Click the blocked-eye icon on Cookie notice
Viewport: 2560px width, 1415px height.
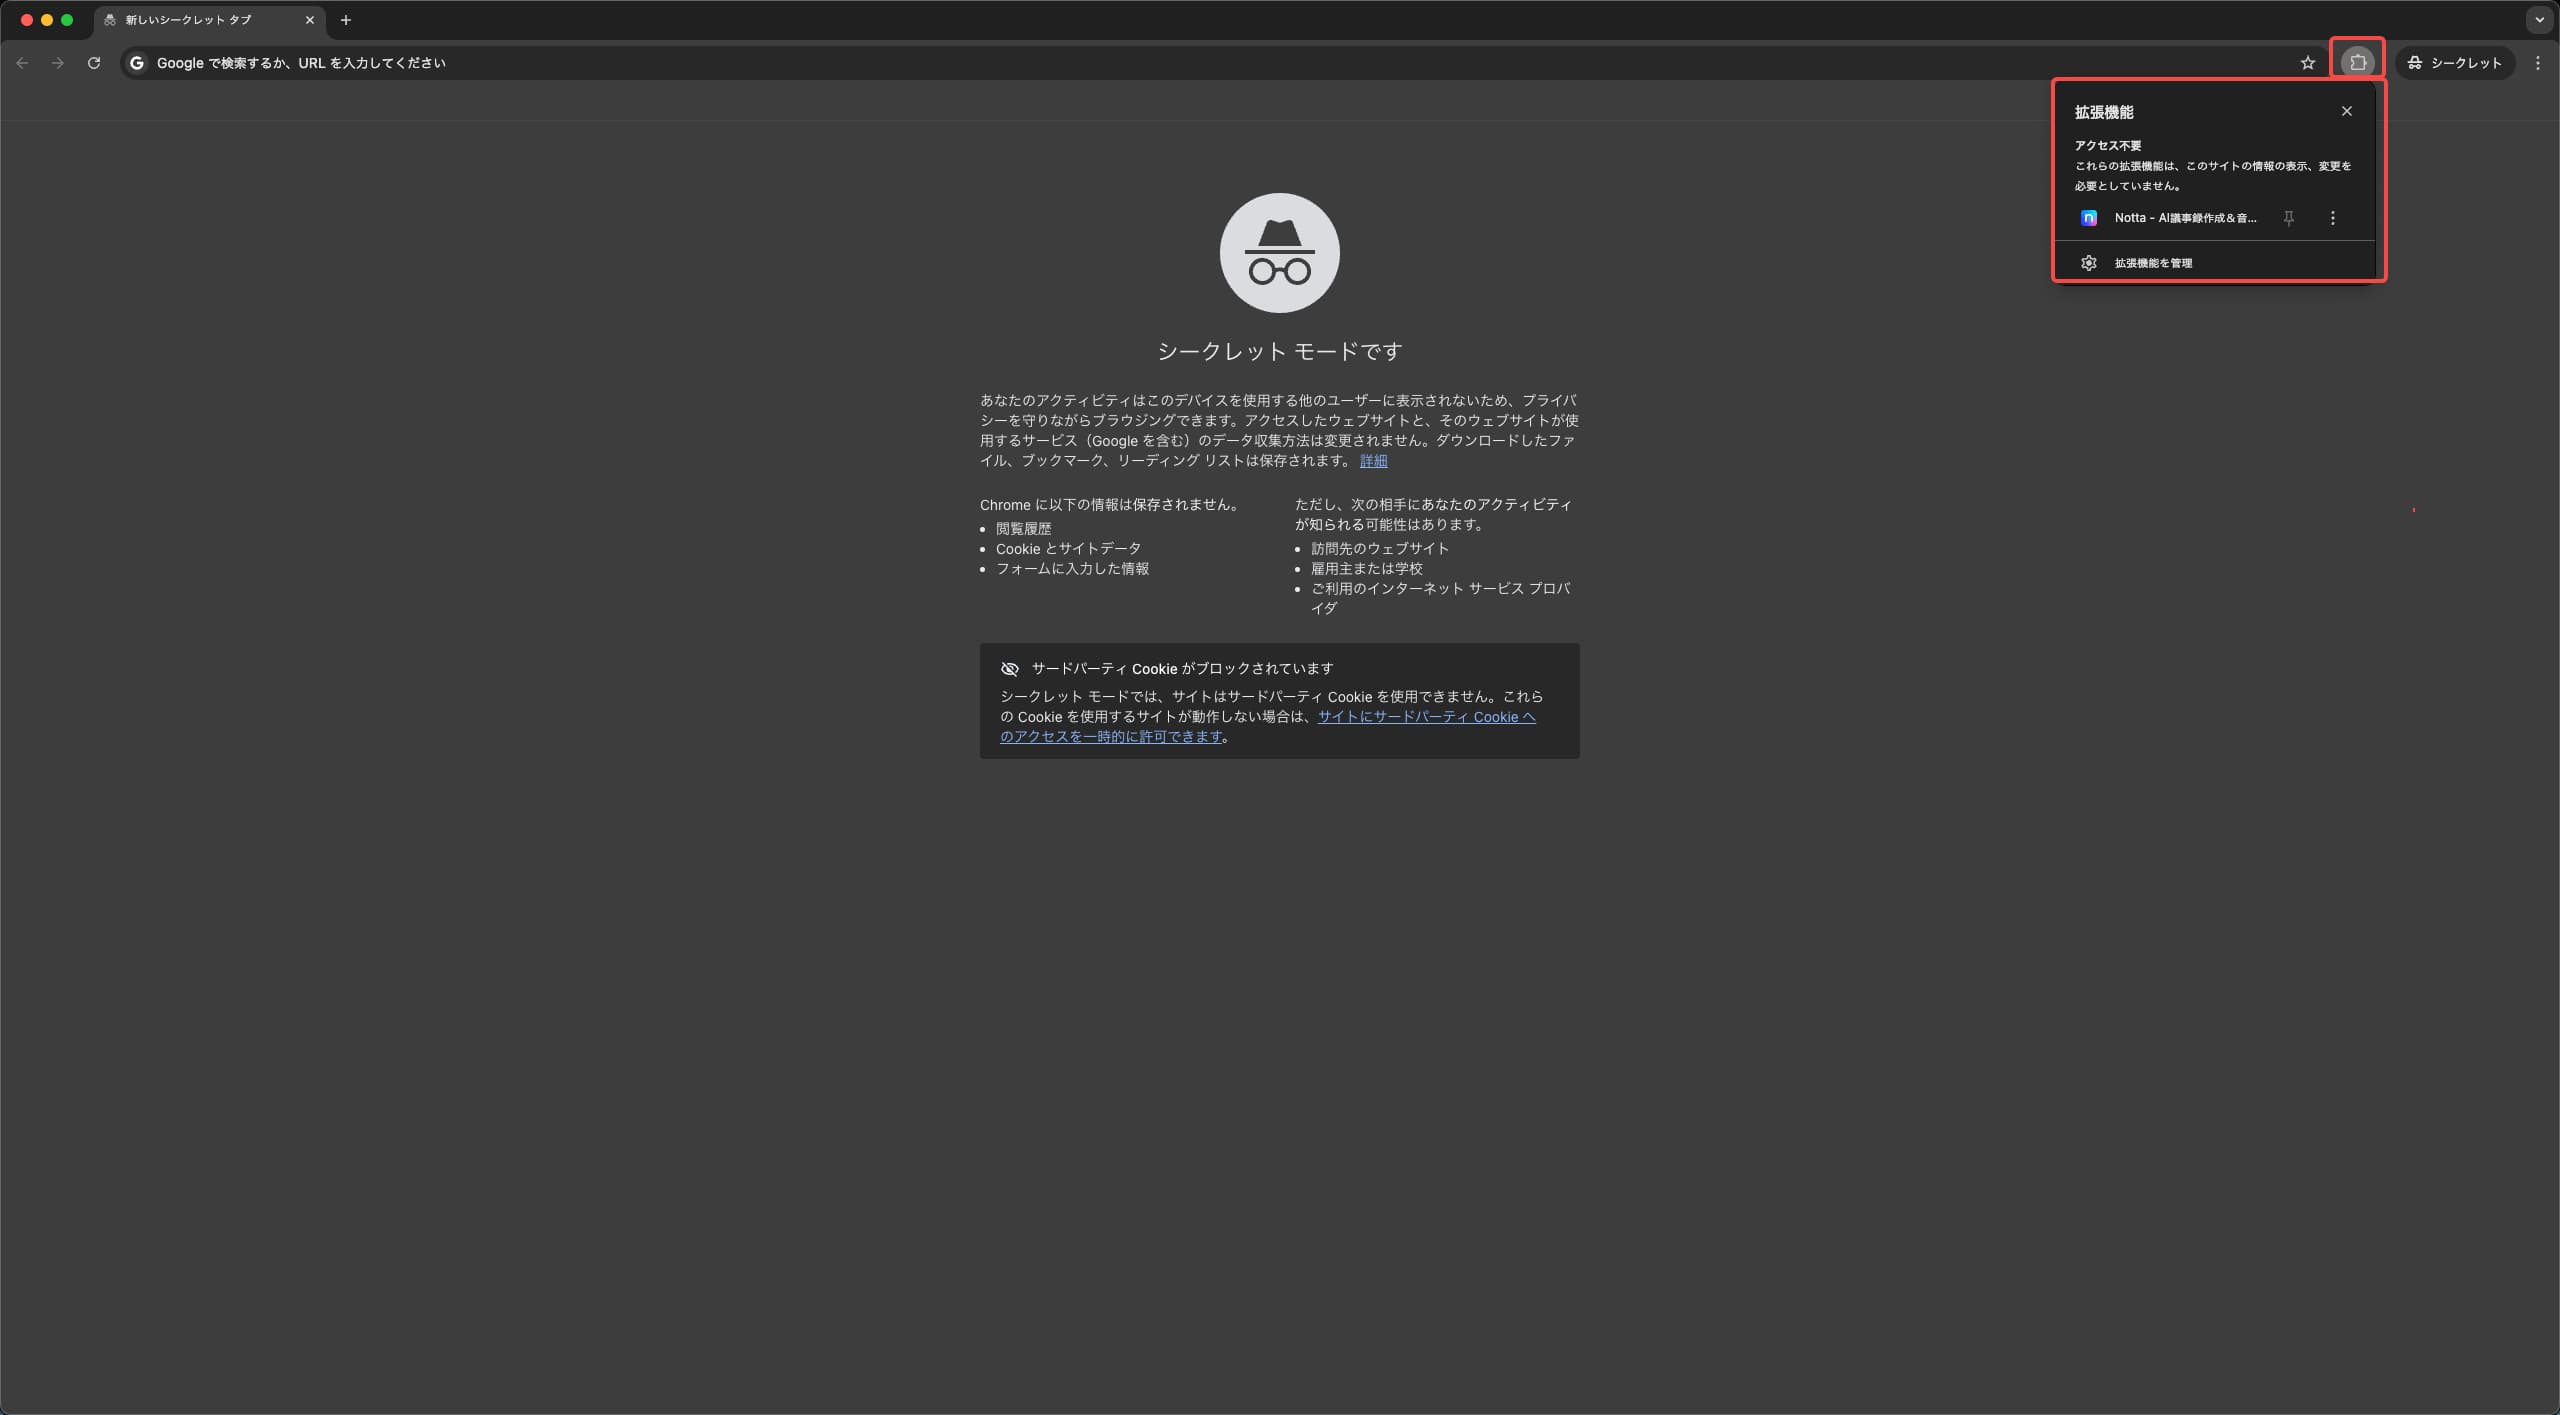pos(1010,668)
